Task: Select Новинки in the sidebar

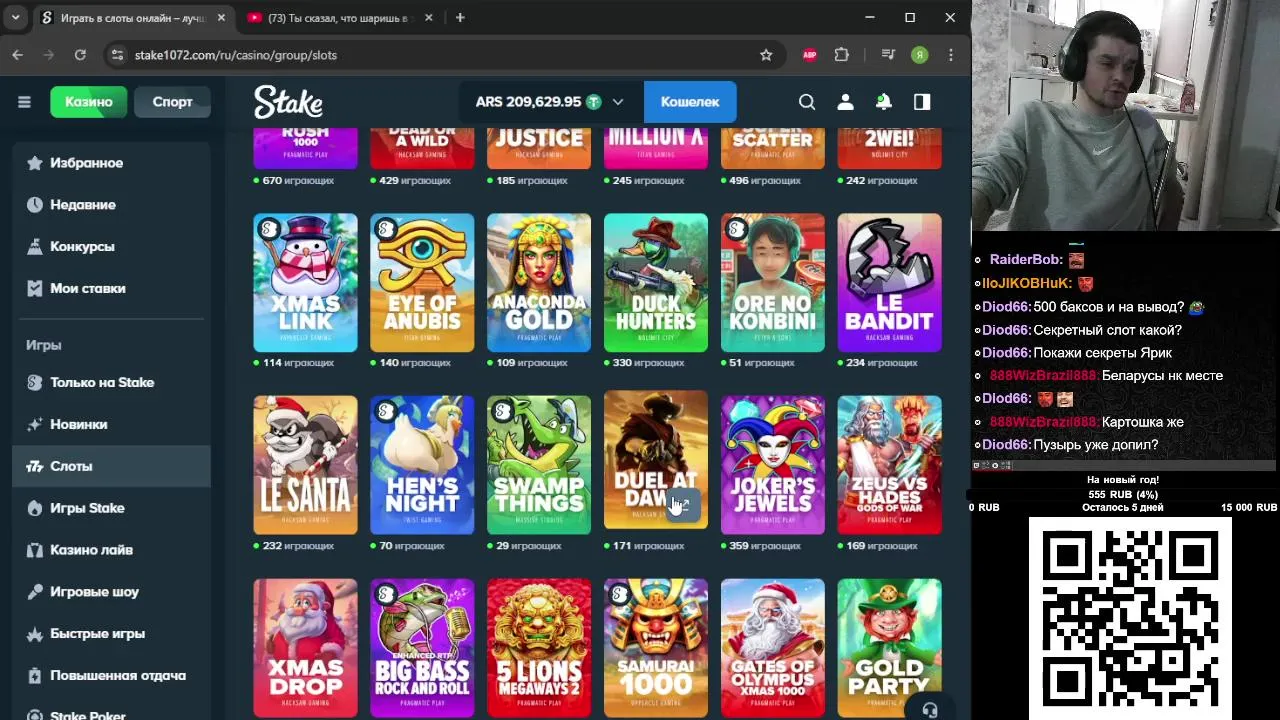Action: pyautogui.click(x=112, y=425)
